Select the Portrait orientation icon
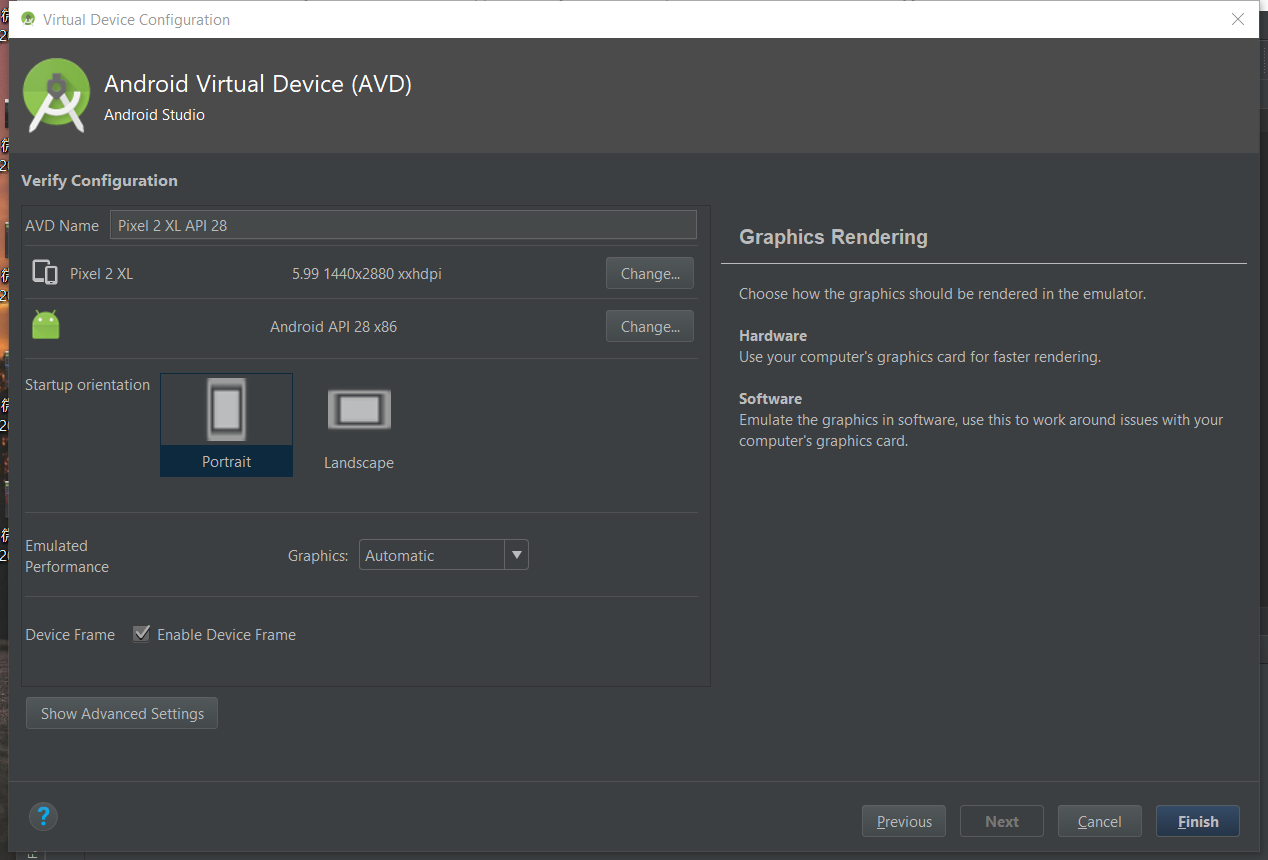Viewport: 1268px width, 860px height. (x=226, y=410)
